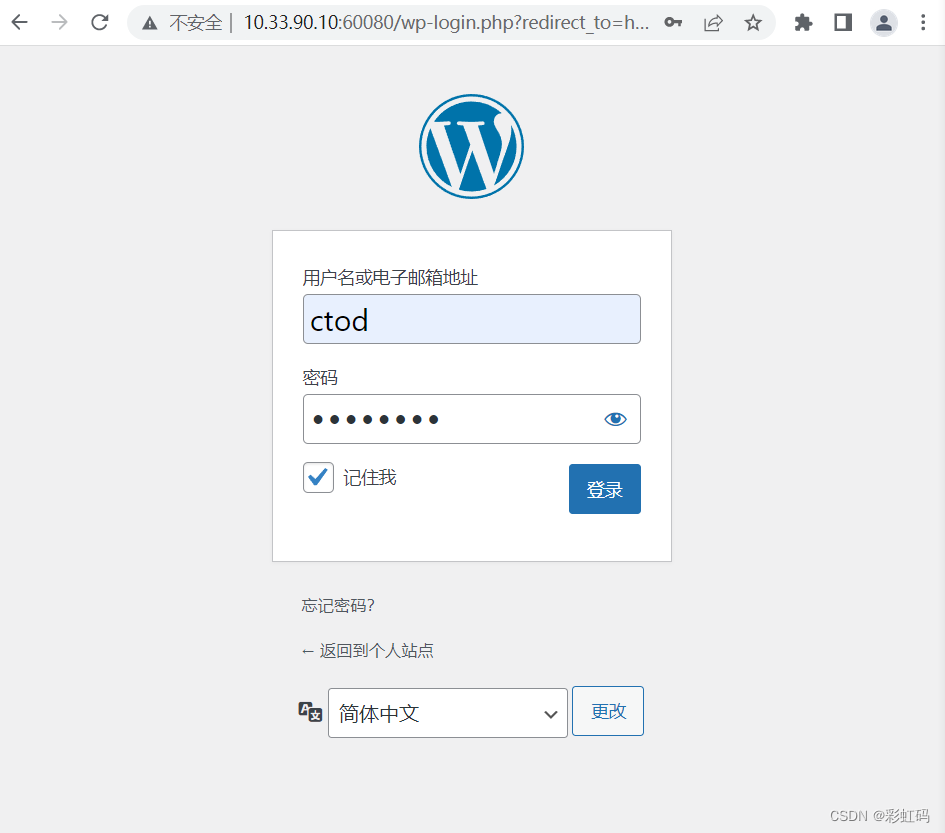Go back with the browser back arrow

point(20,23)
